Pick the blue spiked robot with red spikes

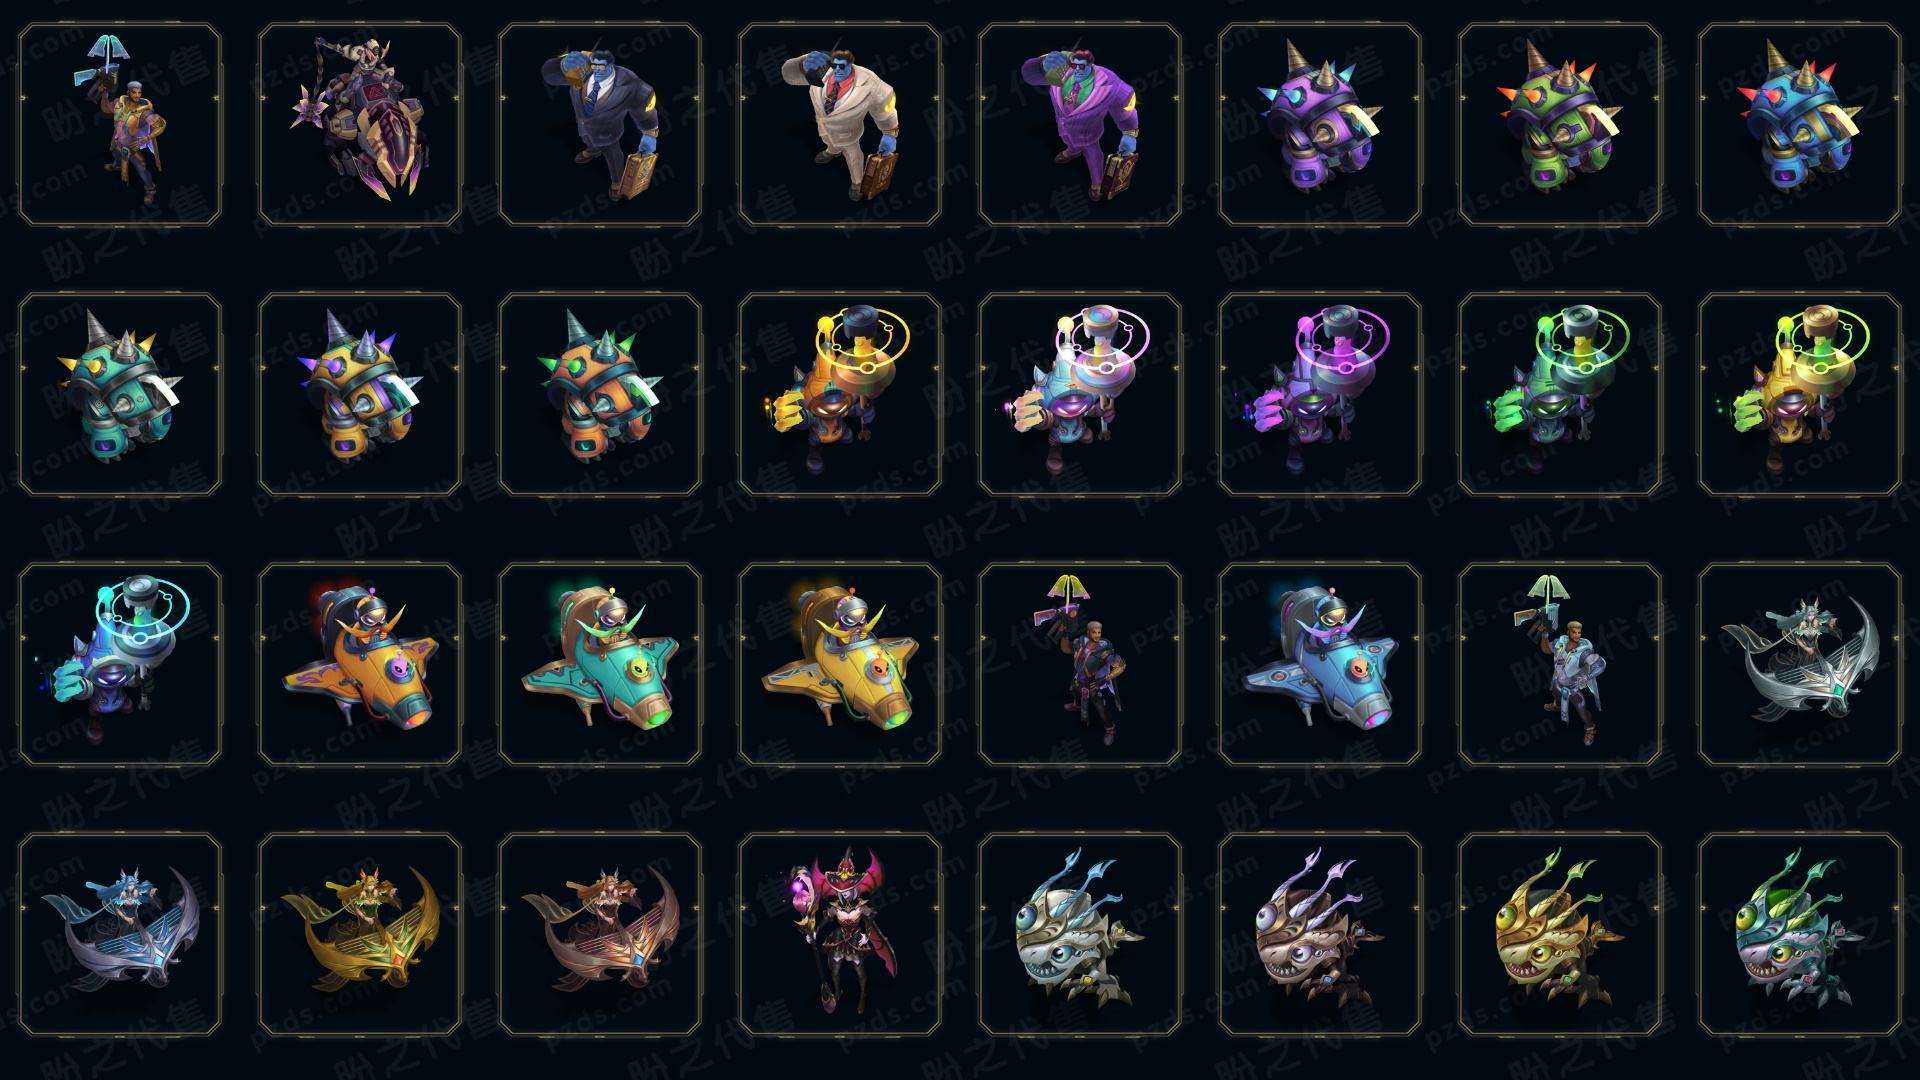click(x=1799, y=125)
